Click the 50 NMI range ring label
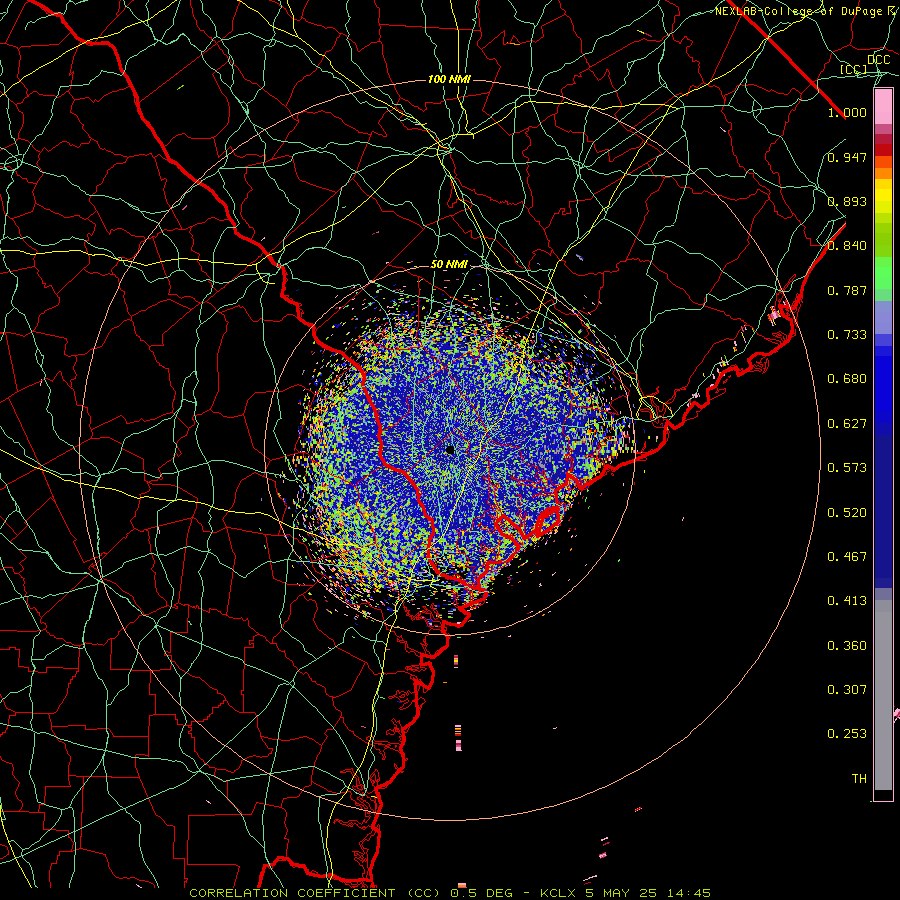 point(449,264)
